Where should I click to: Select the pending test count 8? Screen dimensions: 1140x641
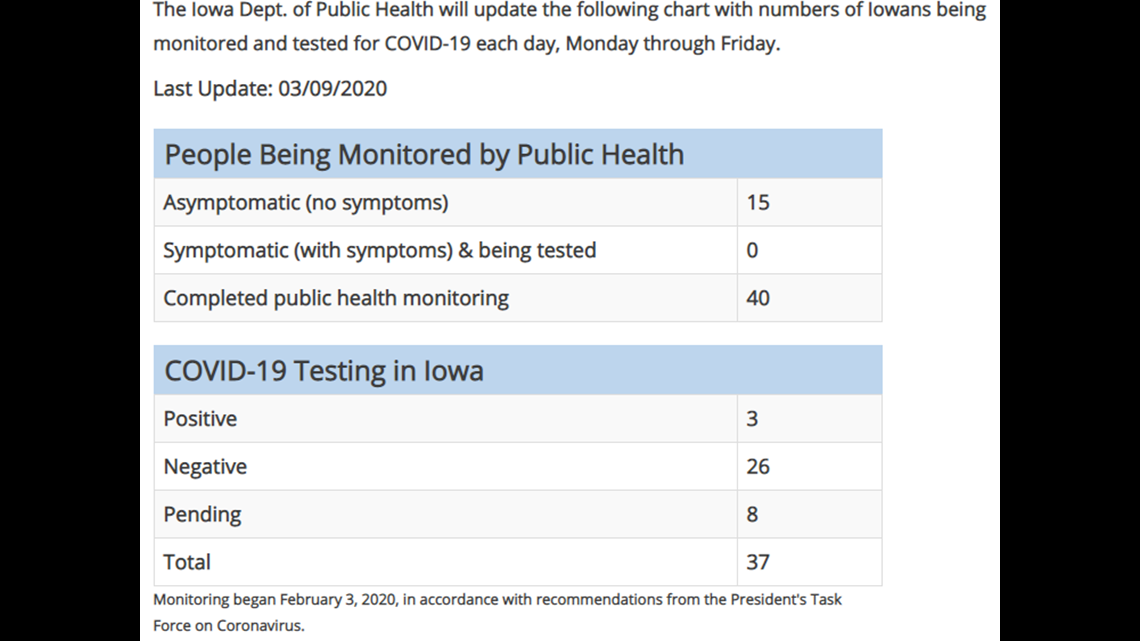(x=752, y=515)
